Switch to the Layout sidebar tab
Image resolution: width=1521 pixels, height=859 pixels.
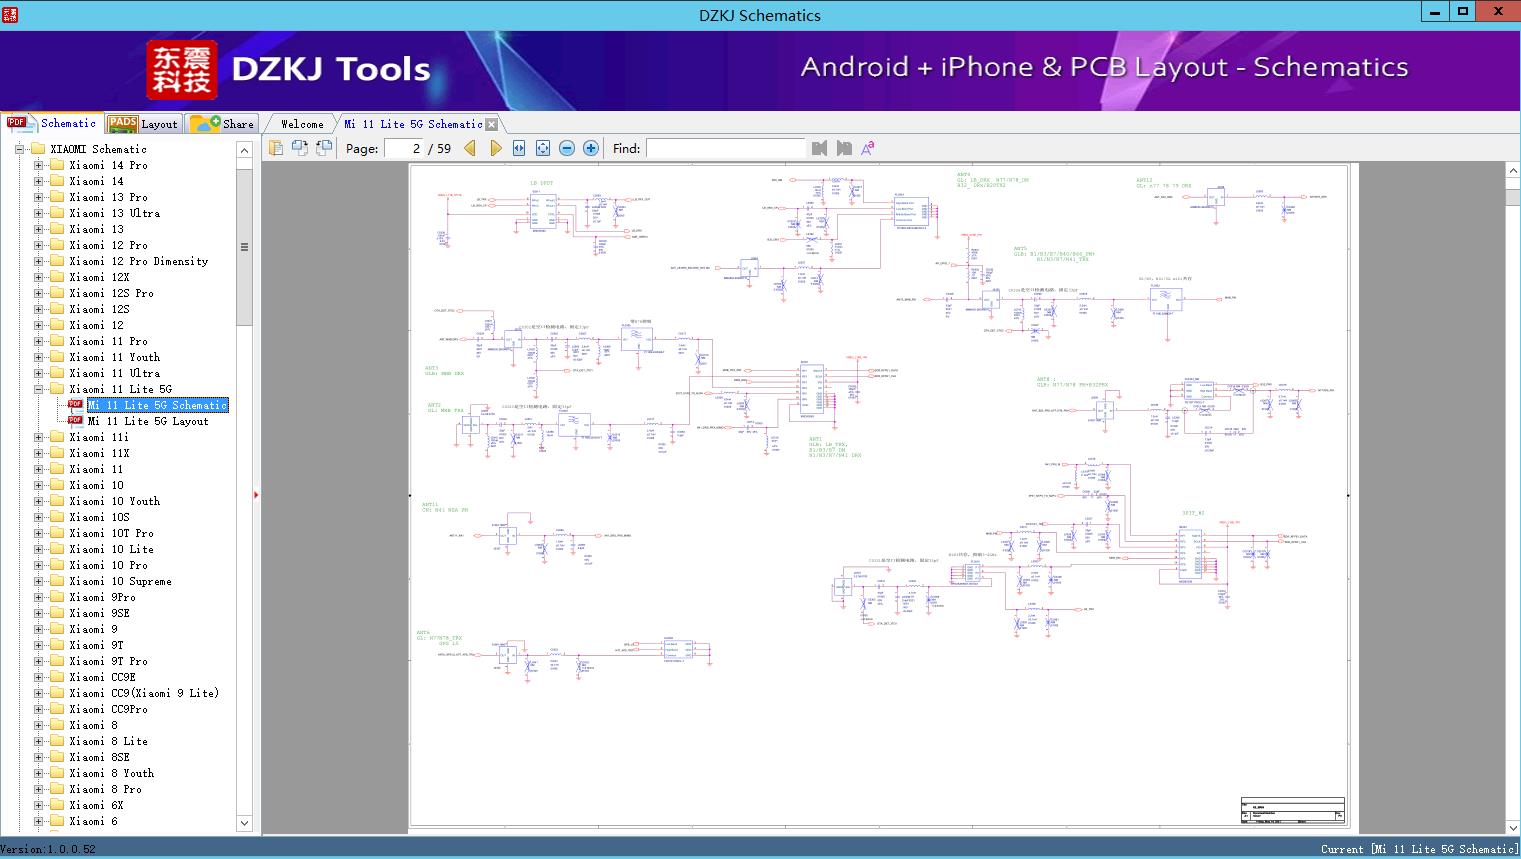[x=143, y=124]
